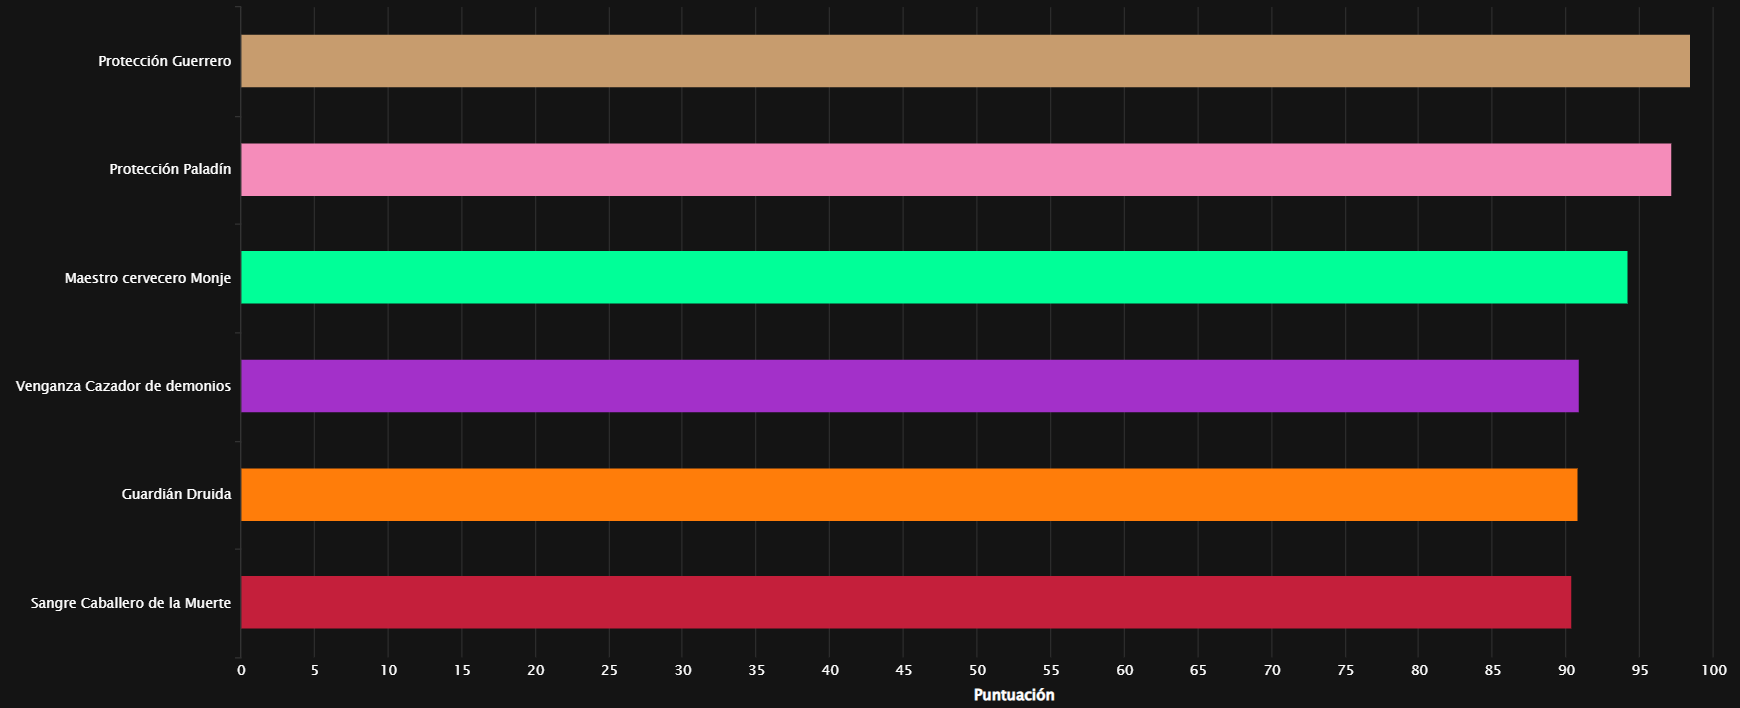Screen dimensions: 1740x708
Task: Select the purple Venganza Cazador de demonios bar
Action: (909, 386)
